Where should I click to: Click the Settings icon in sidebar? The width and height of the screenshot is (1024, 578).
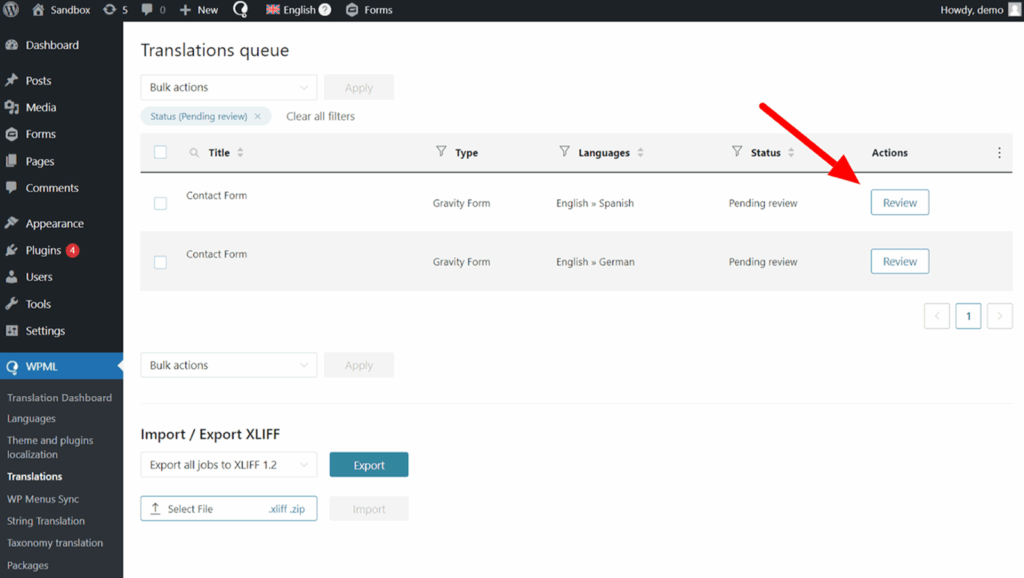[12, 330]
